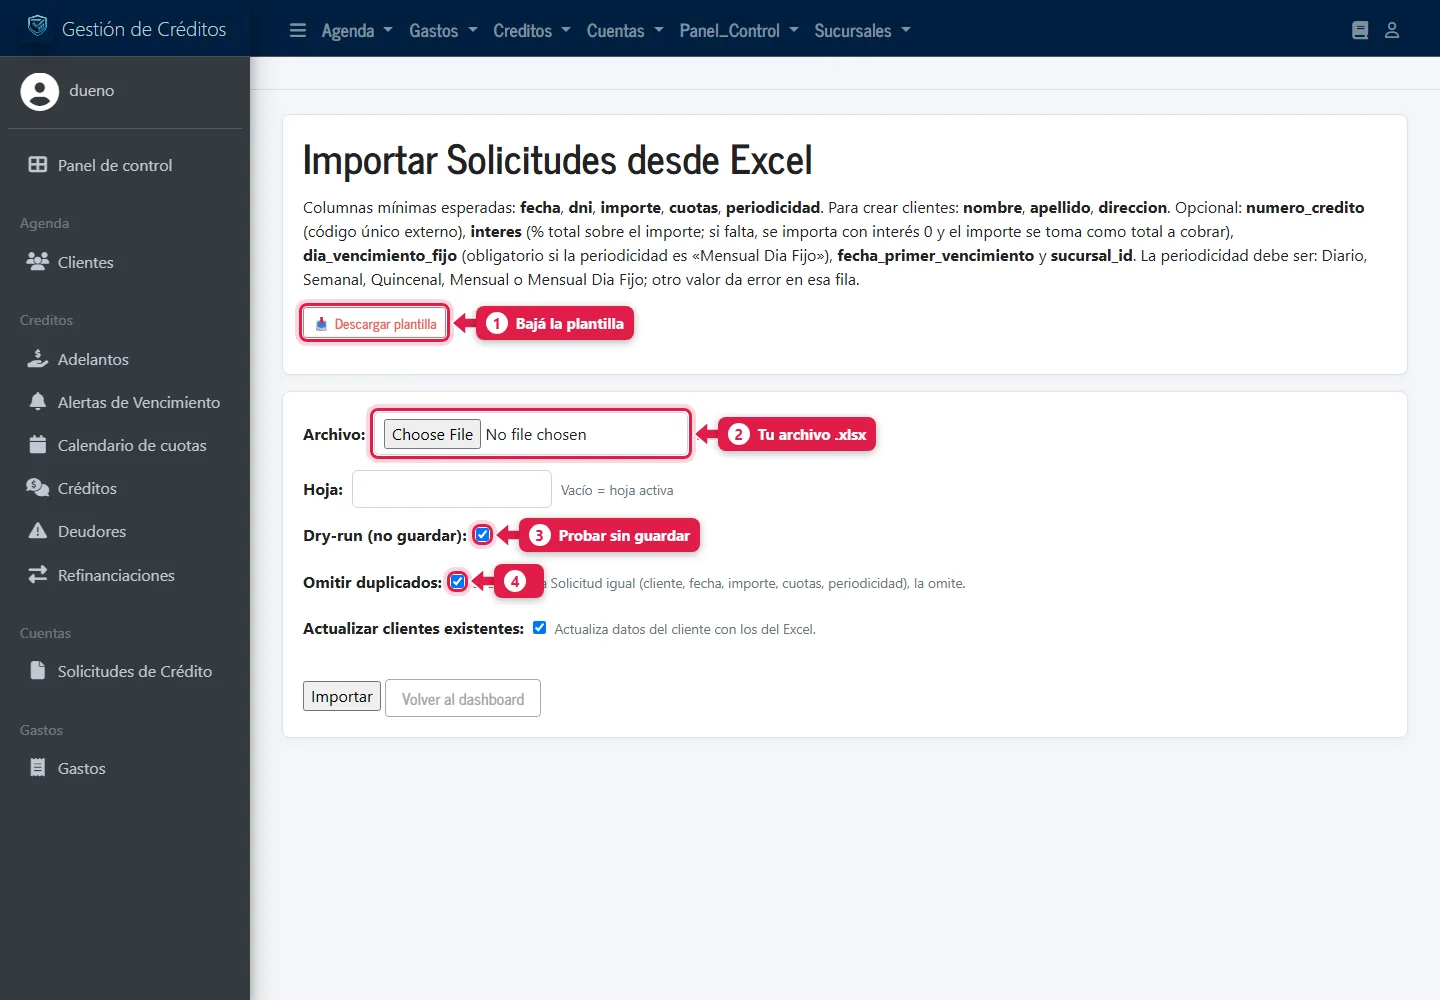Click the Gastos receipt icon in the sidebar

(x=38, y=768)
